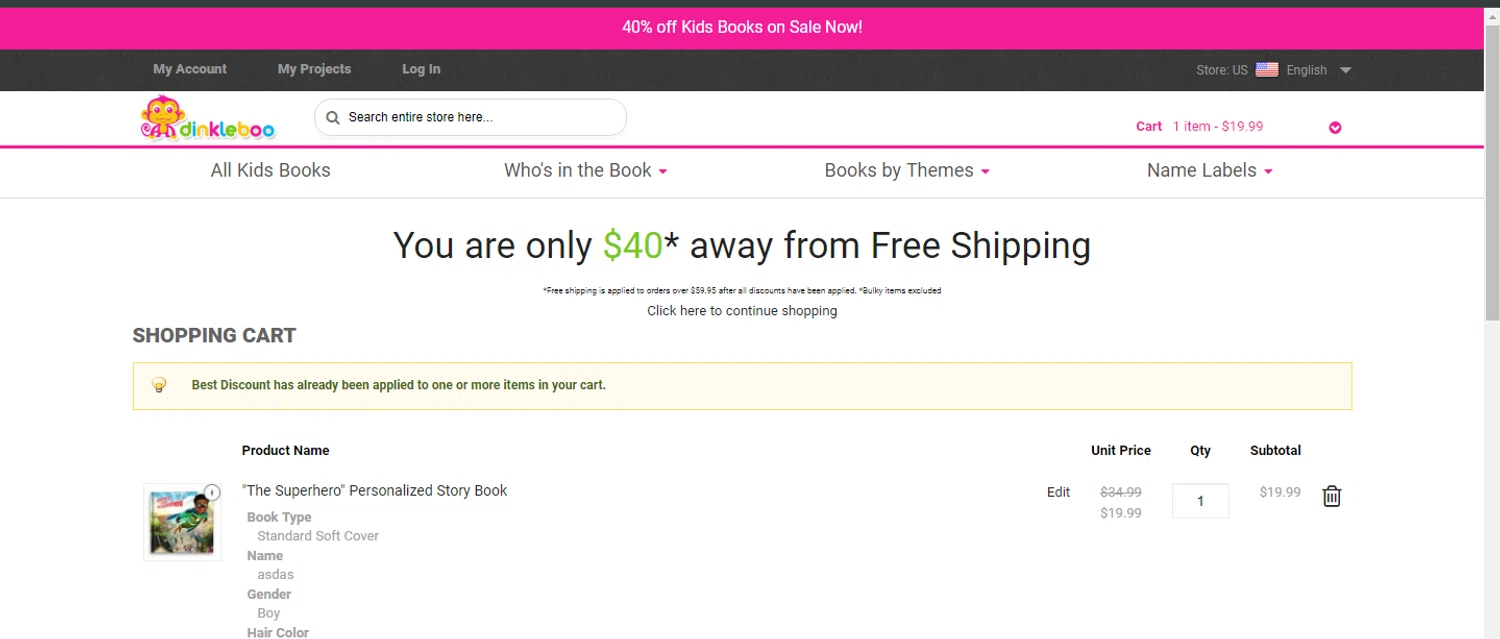This screenshot has height=639, width=1500.
Task: Click here to continue shopping link
Action: (742, 311)
